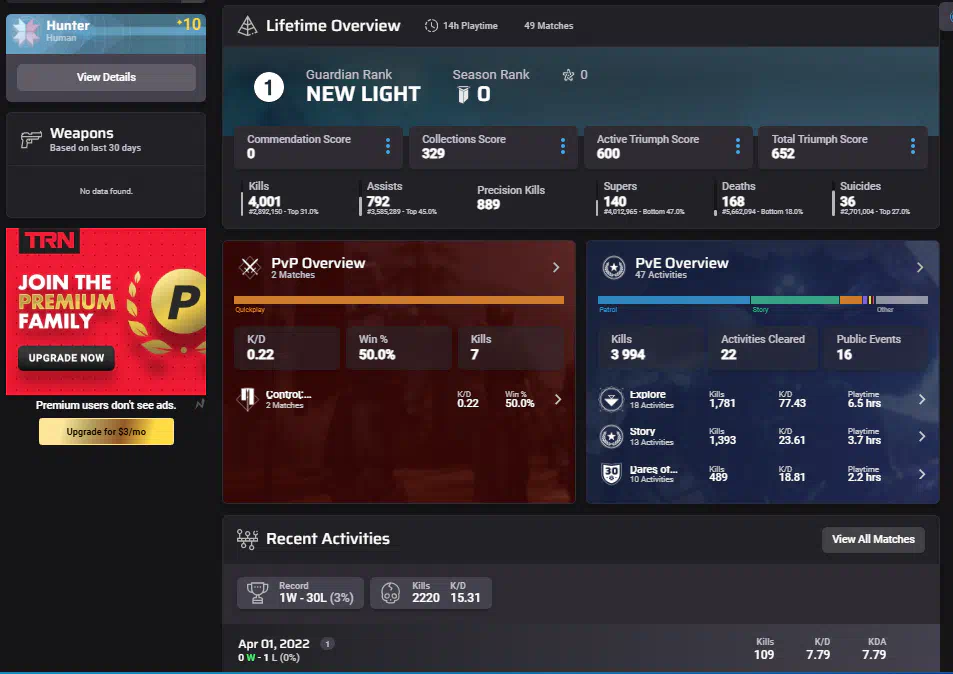The height and width of the screenshot is (674, 953).
Task: Open Collections Score three-dot menu
Action: pos(563,147)
